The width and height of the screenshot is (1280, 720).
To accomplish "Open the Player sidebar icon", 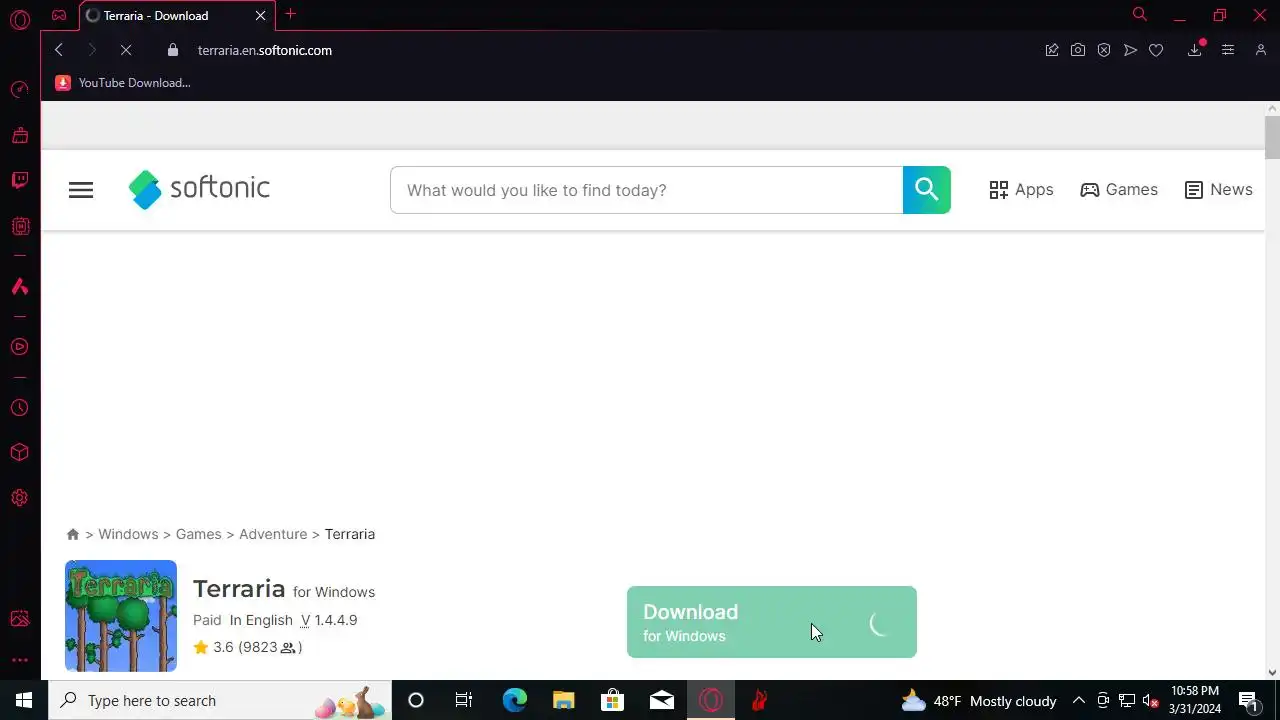I will click(19, 347).
